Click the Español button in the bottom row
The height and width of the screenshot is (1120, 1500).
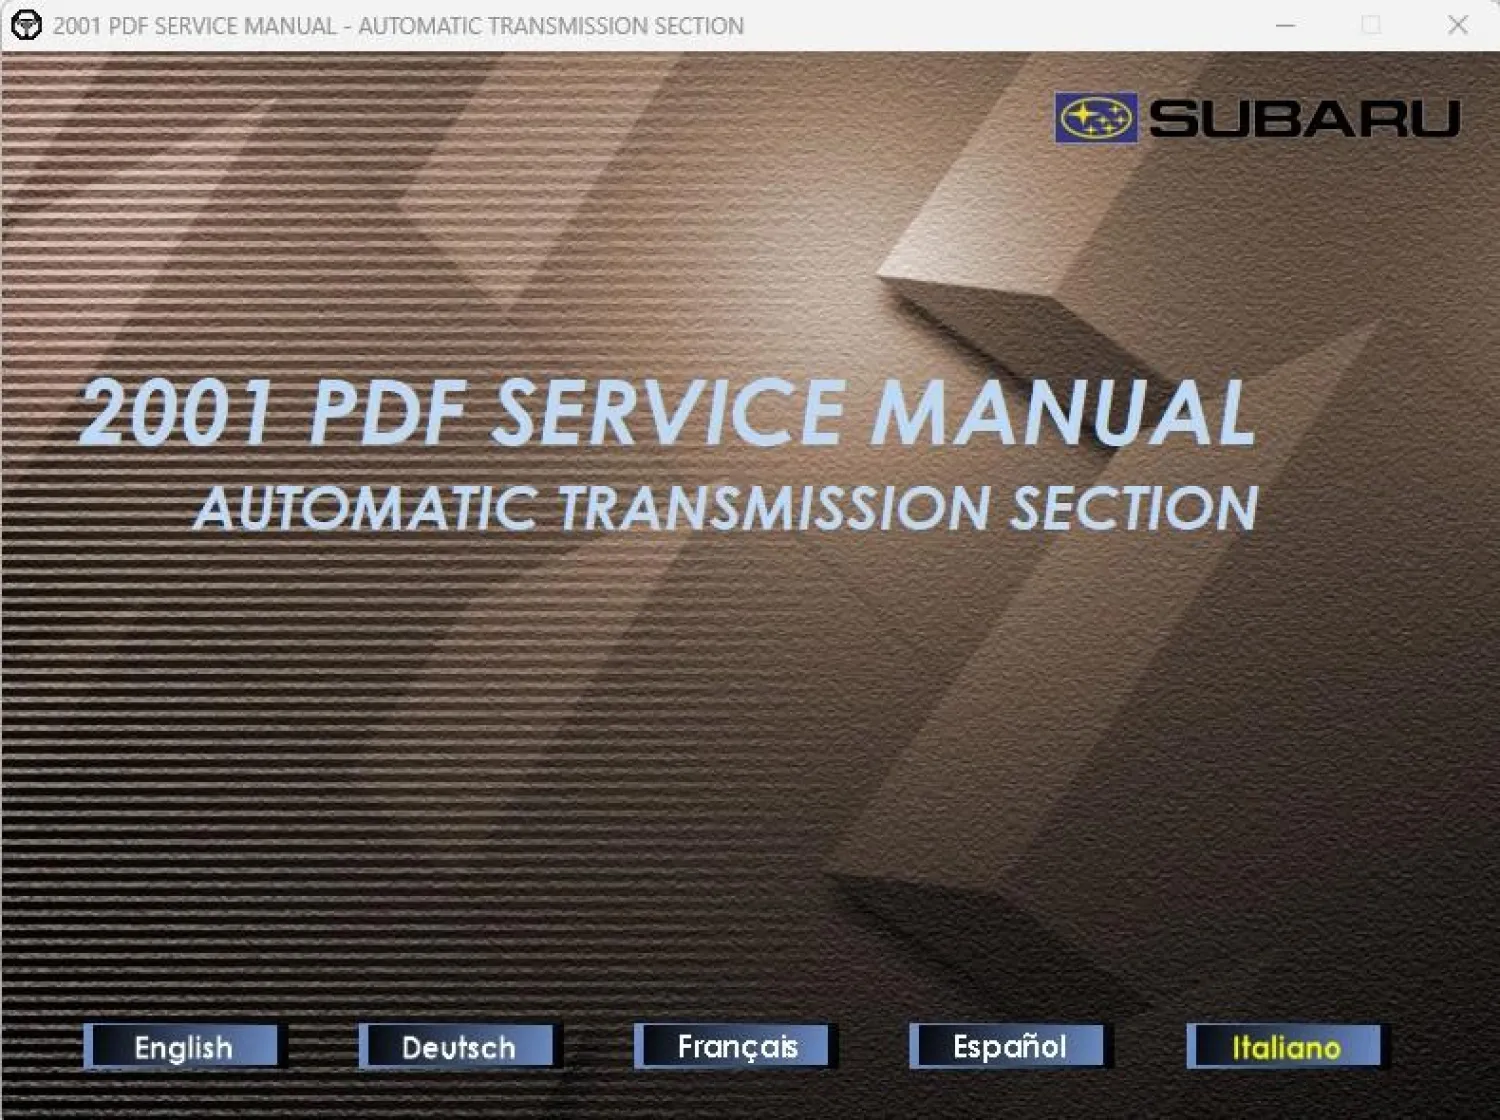point(1008,1046)
